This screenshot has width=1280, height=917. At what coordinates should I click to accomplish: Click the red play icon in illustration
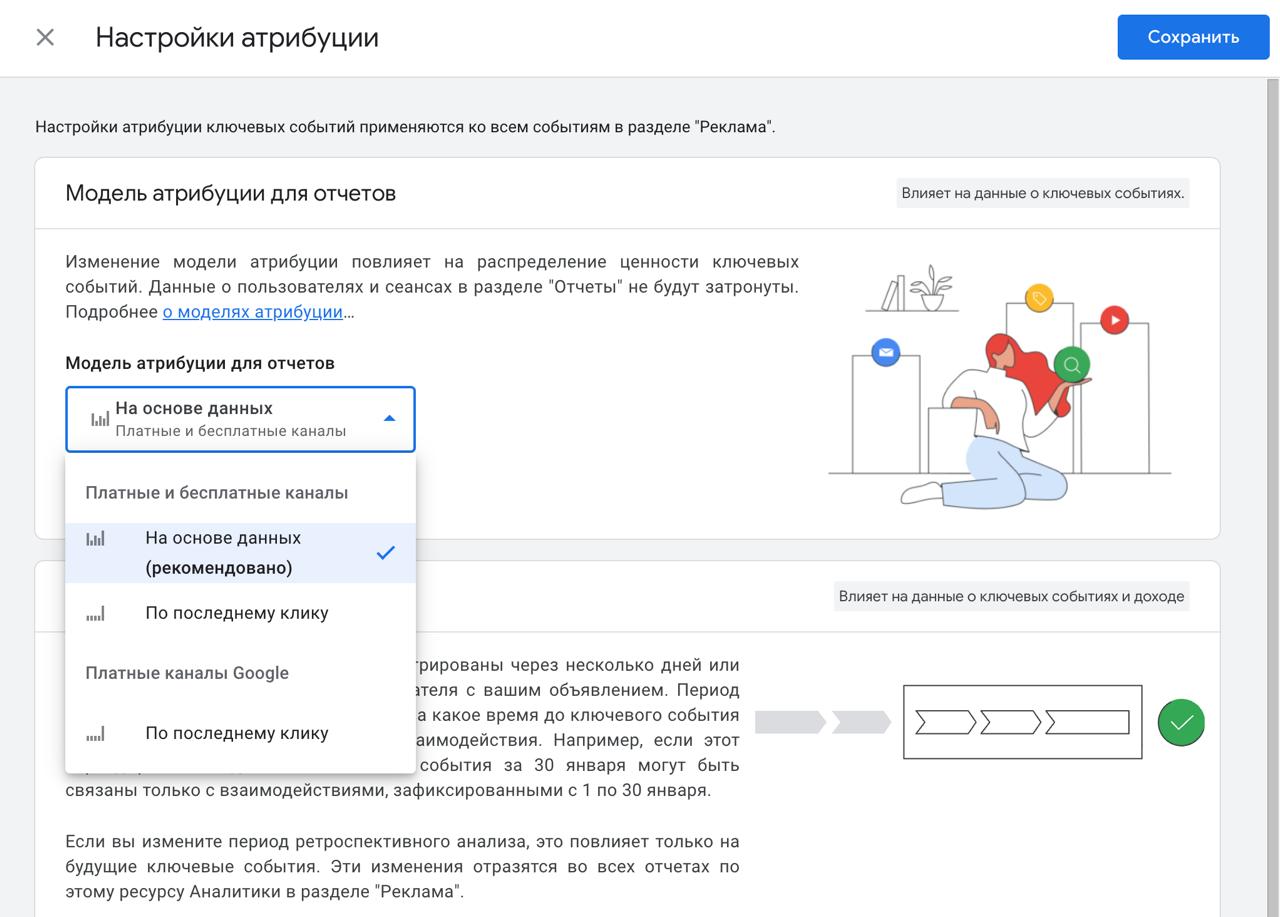pyautogui.click(x=1114, y=320)
